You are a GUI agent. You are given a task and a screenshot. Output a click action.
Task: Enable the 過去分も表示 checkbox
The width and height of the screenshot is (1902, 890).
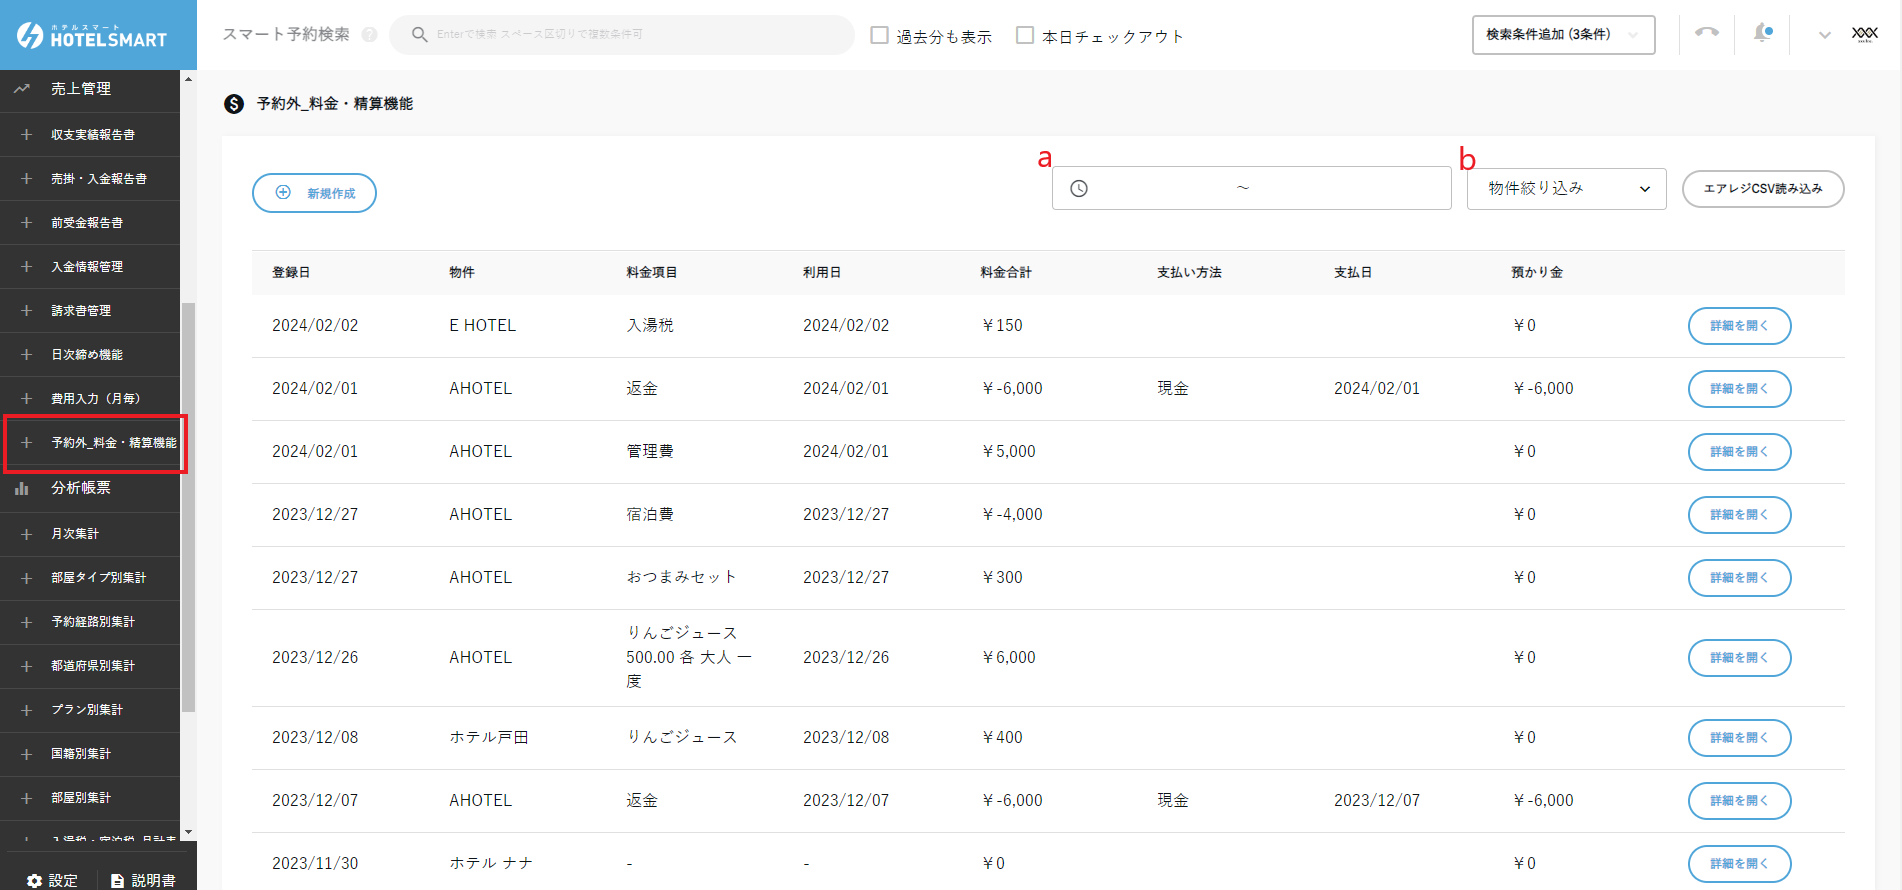point(880,36)
